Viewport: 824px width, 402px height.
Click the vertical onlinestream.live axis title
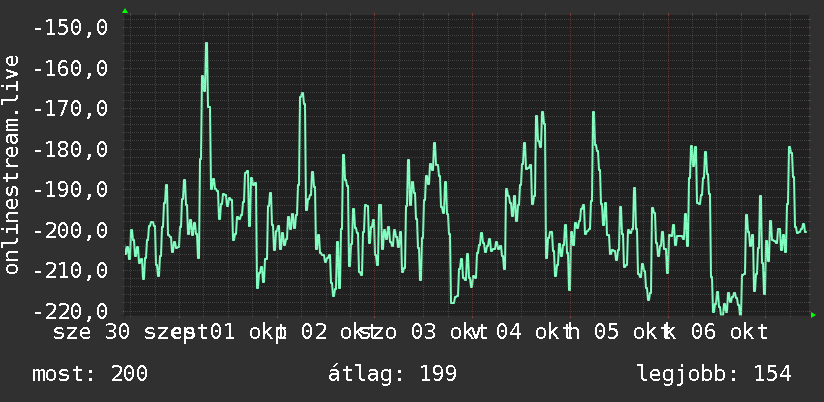coord(12,164)
